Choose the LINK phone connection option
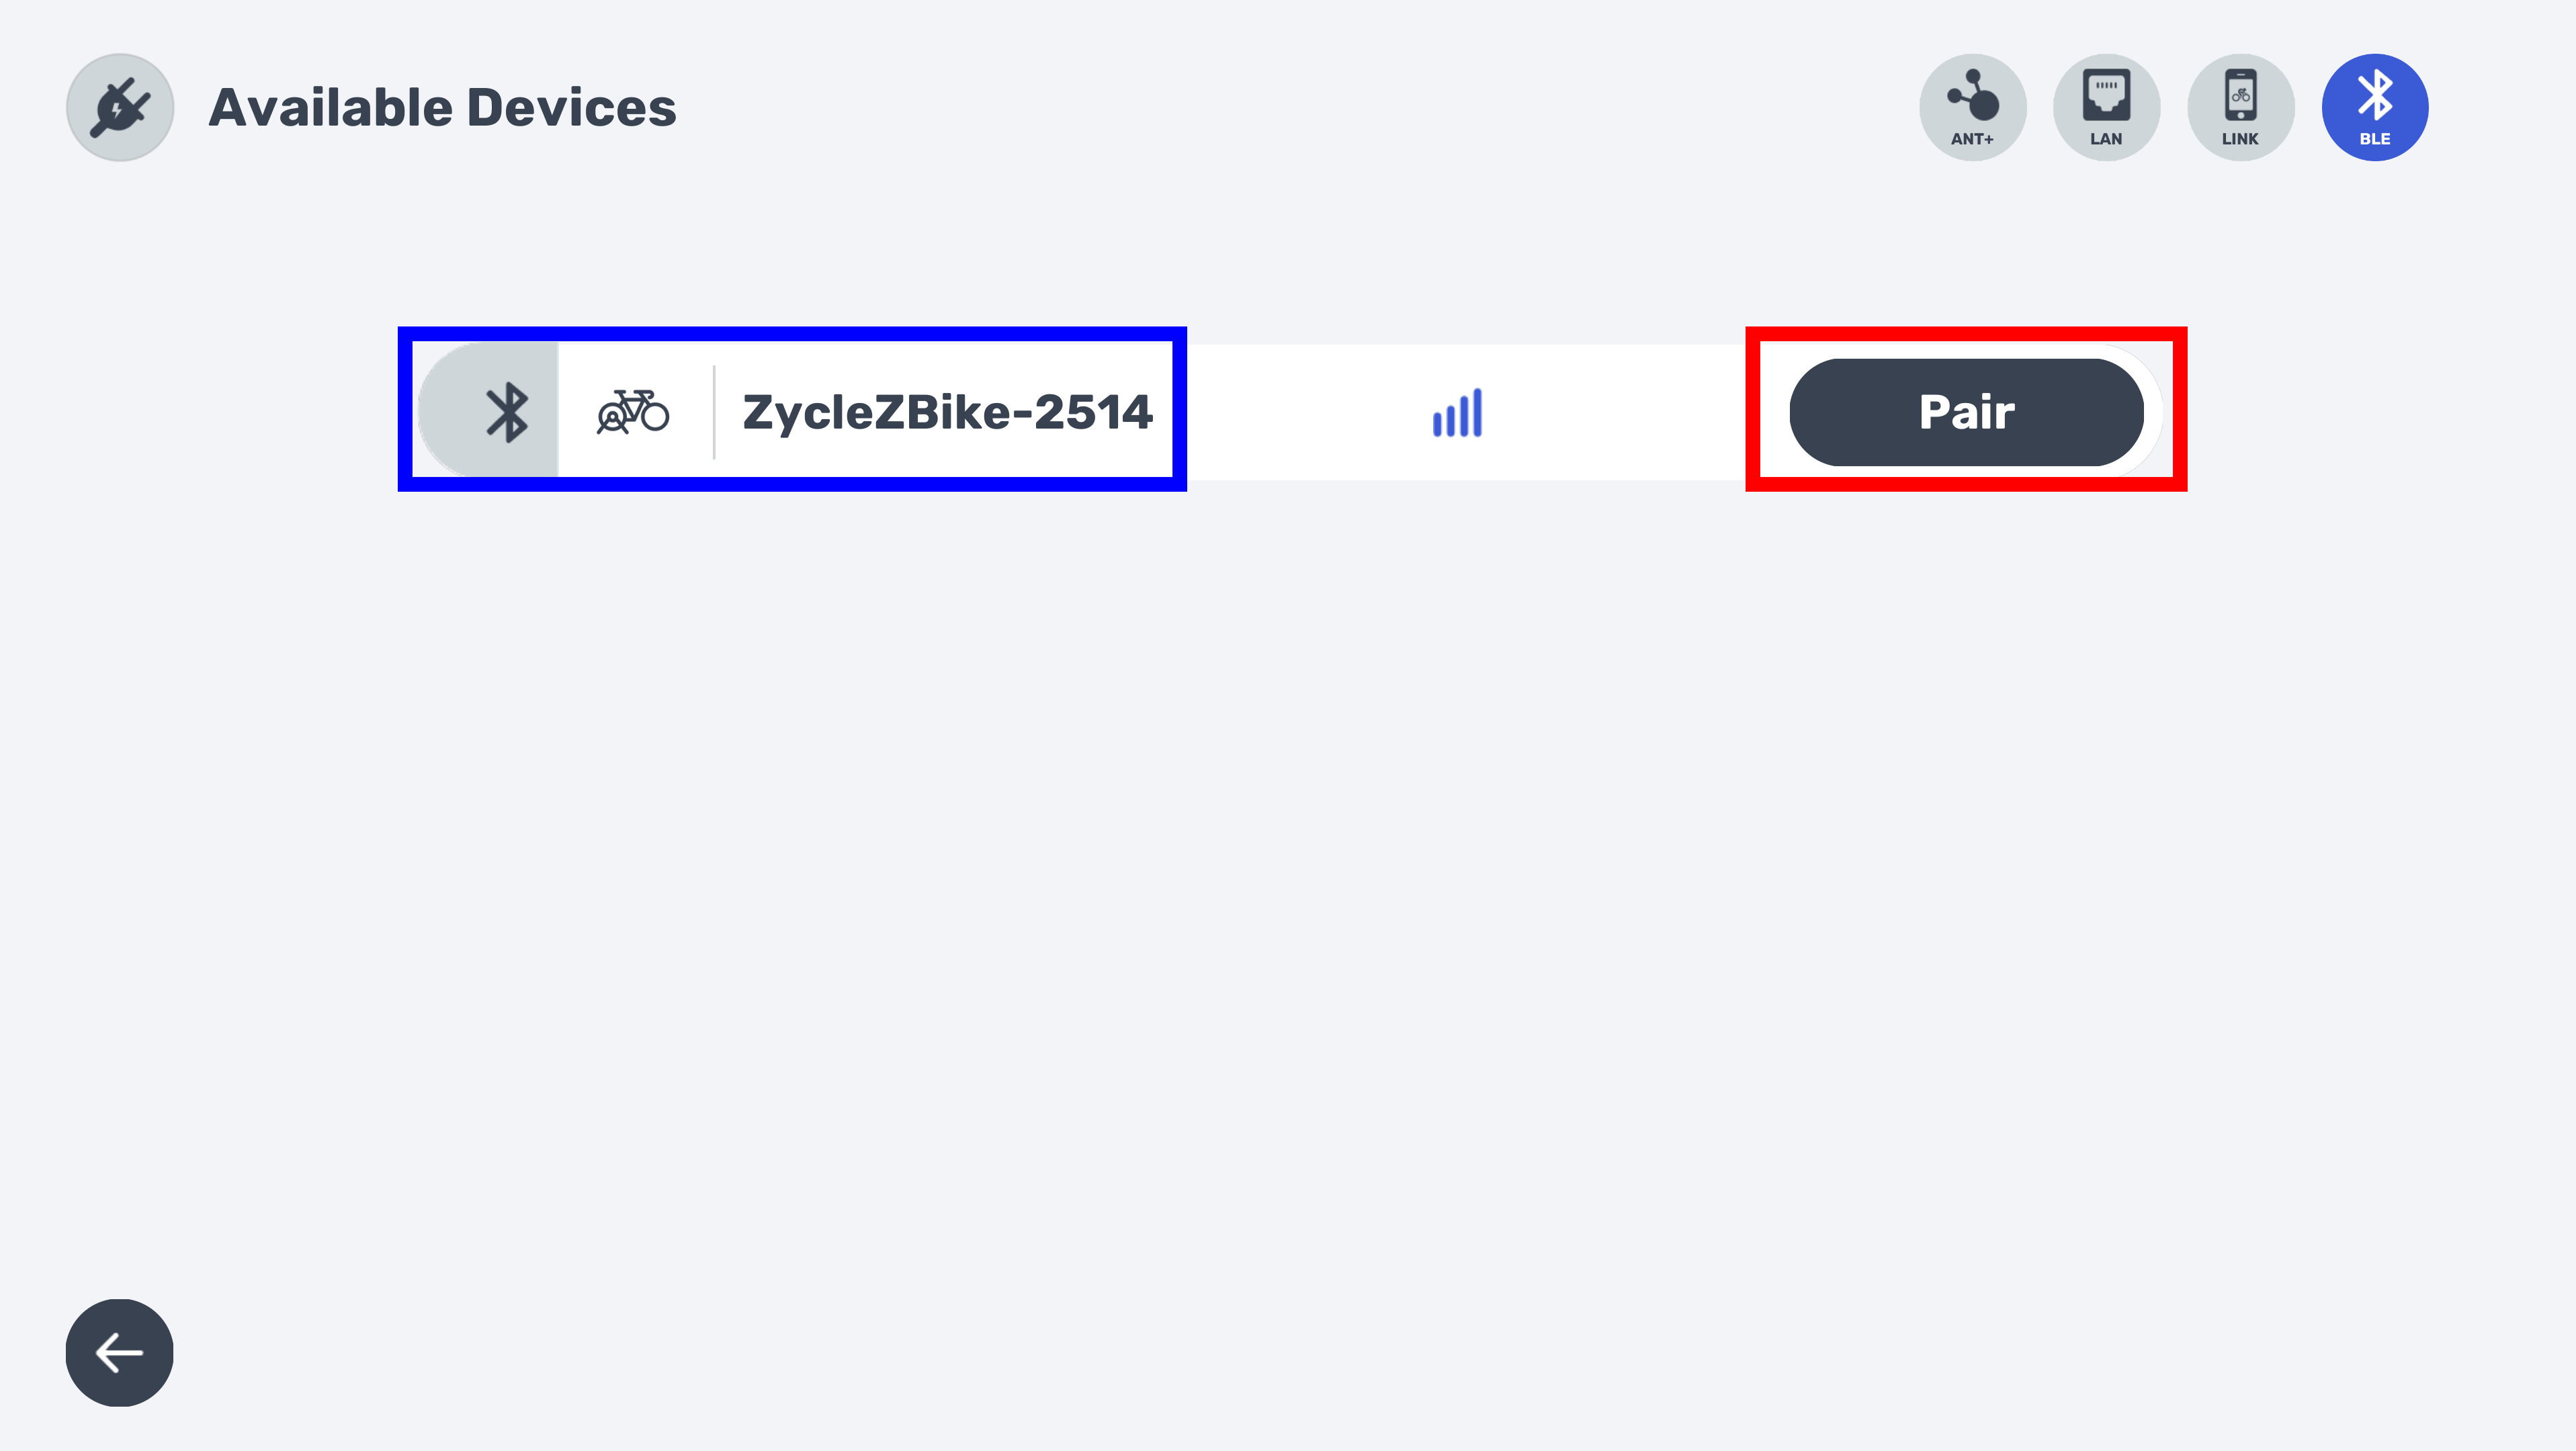The image size is (2576, 1451). pos(2240,107)
